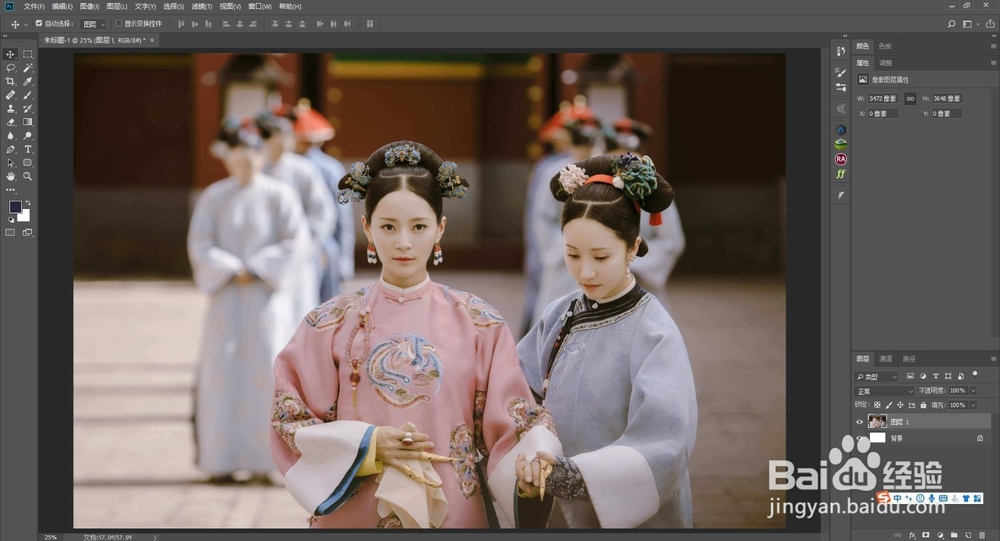The height and width of the screenshot is (541, 1000).
Task: Open workspace switcher dropdown at top right
Action: pos(970,24)
